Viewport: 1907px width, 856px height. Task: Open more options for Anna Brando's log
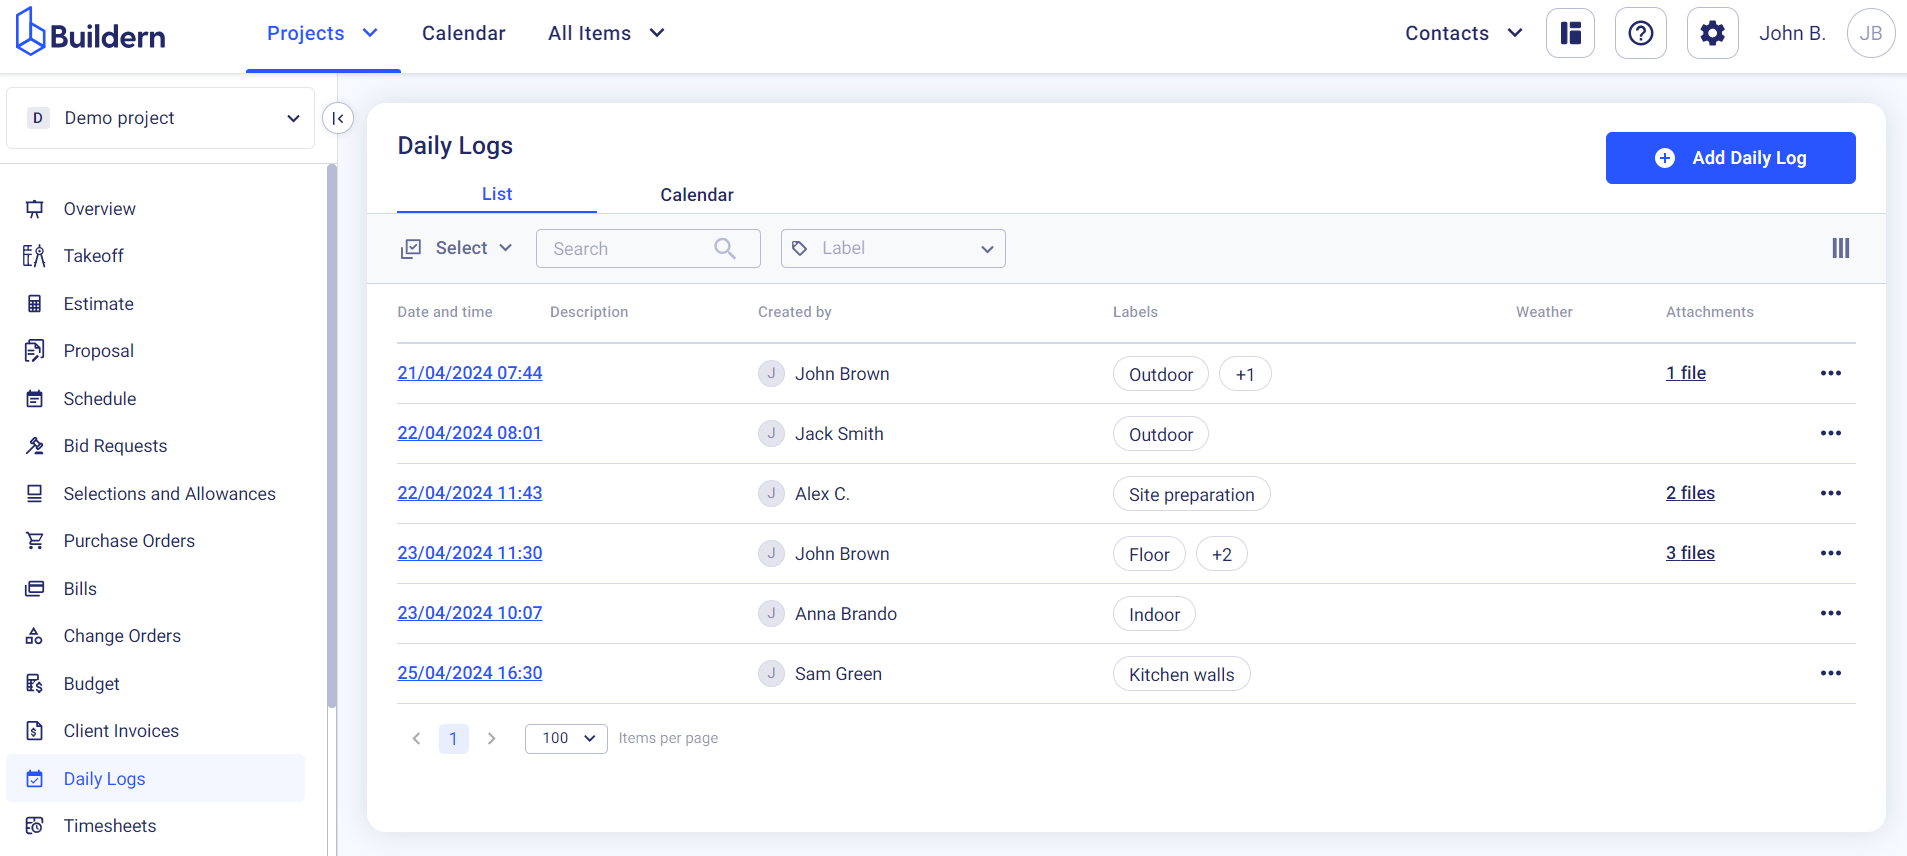pos(1830,613)
